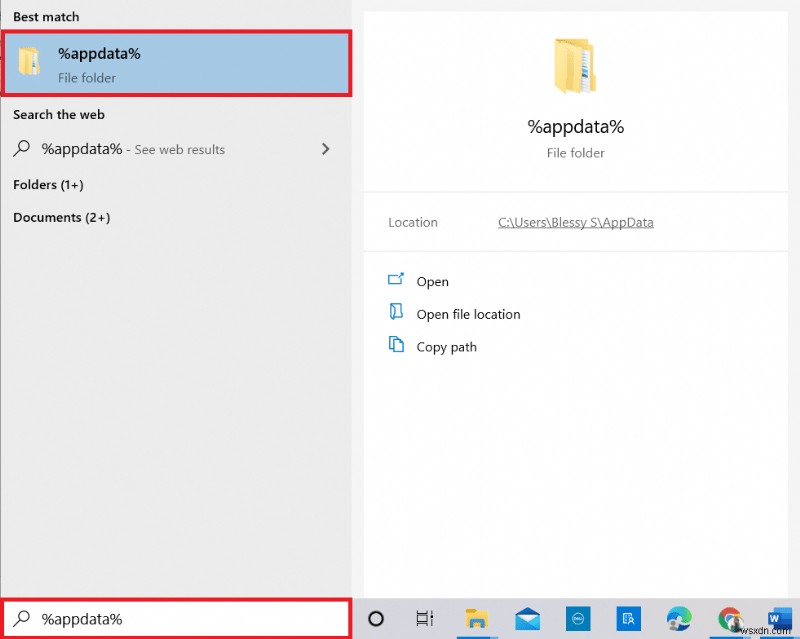This screenshot has height=639, width=800.
Task: Open Task View on the taskbar
Action: tap(424, 620)
